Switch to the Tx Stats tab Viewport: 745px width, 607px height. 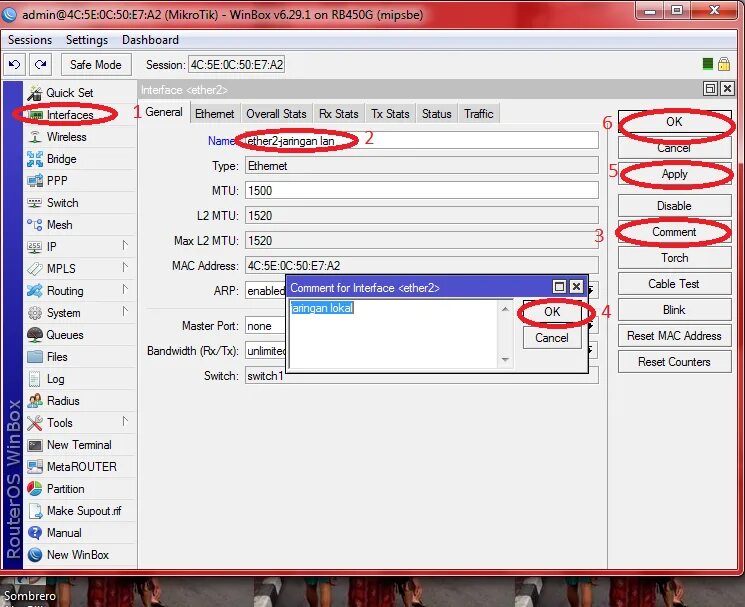point(391,114)
